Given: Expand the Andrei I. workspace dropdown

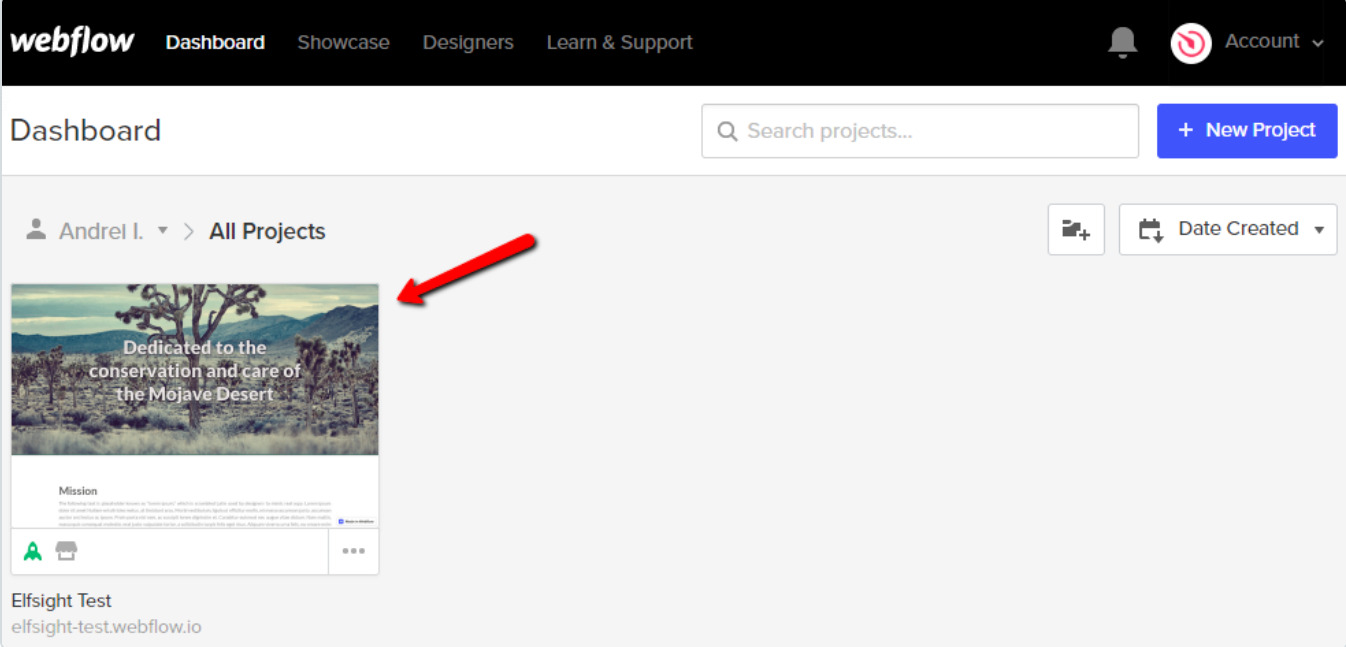Looking at the screenshot, I should pos(163,231).
